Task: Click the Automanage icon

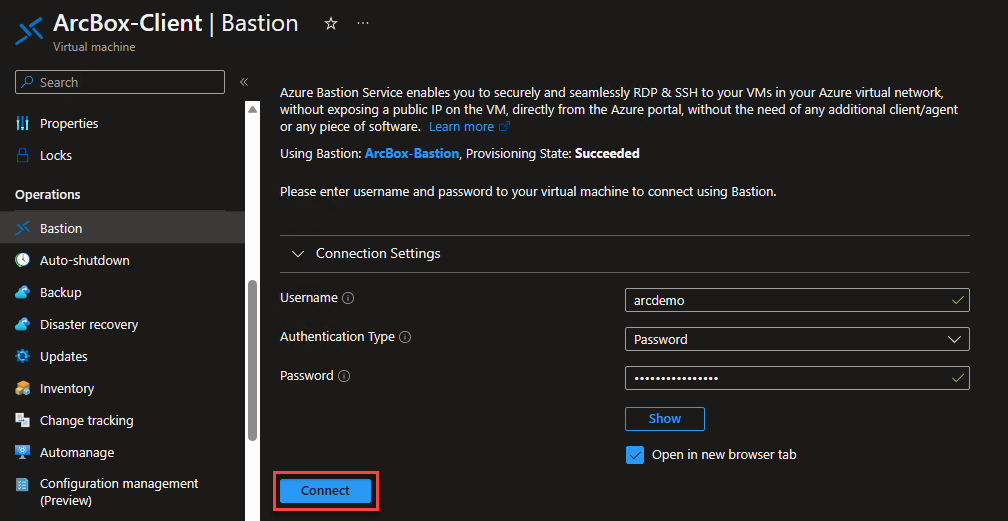Action: tap(22, 452)
